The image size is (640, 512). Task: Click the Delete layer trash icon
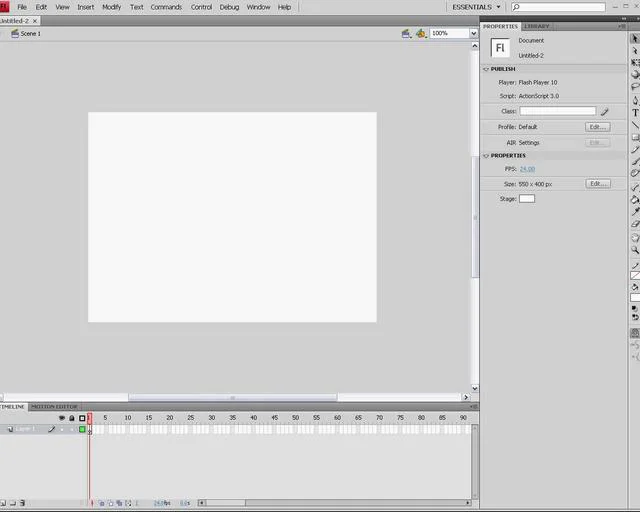point(22,503)
